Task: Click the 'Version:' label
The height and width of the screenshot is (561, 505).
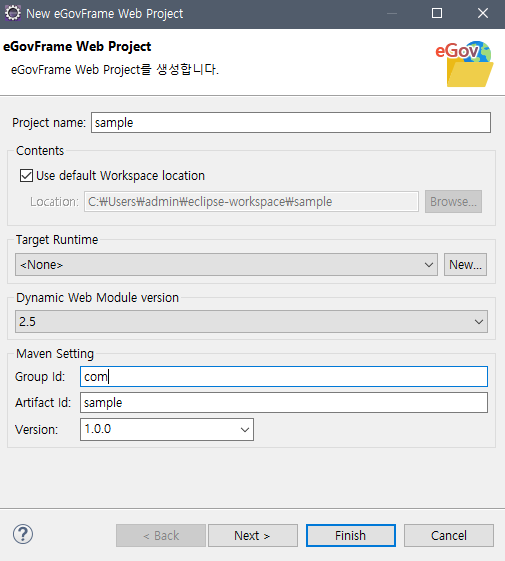Action: point(37,430)
